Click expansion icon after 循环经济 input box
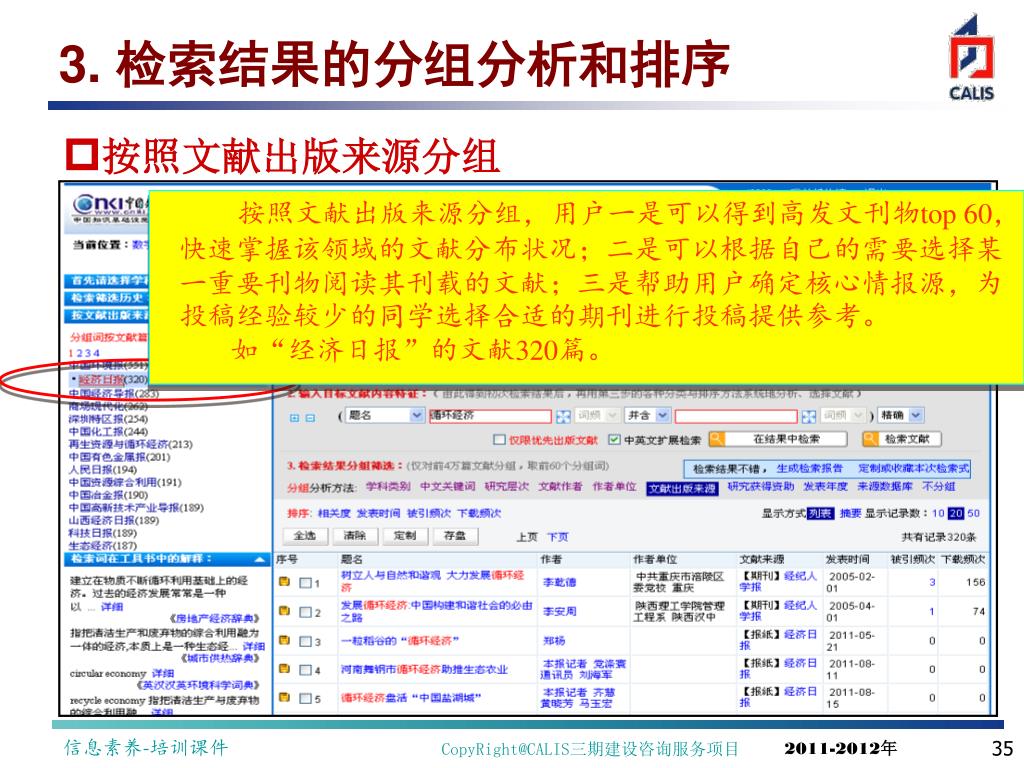Image resolution: width=1024 pixels, height=768 pixels. [563, 416]
